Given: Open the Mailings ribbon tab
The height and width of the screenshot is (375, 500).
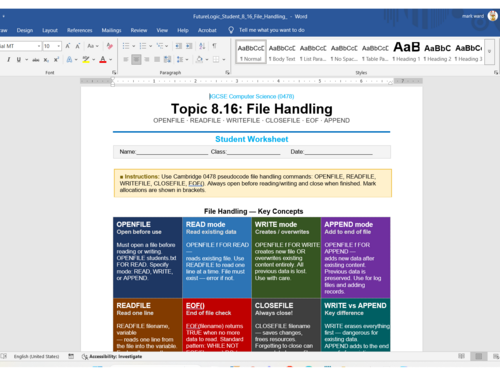Looking at the screenshot, I should 111,30.
